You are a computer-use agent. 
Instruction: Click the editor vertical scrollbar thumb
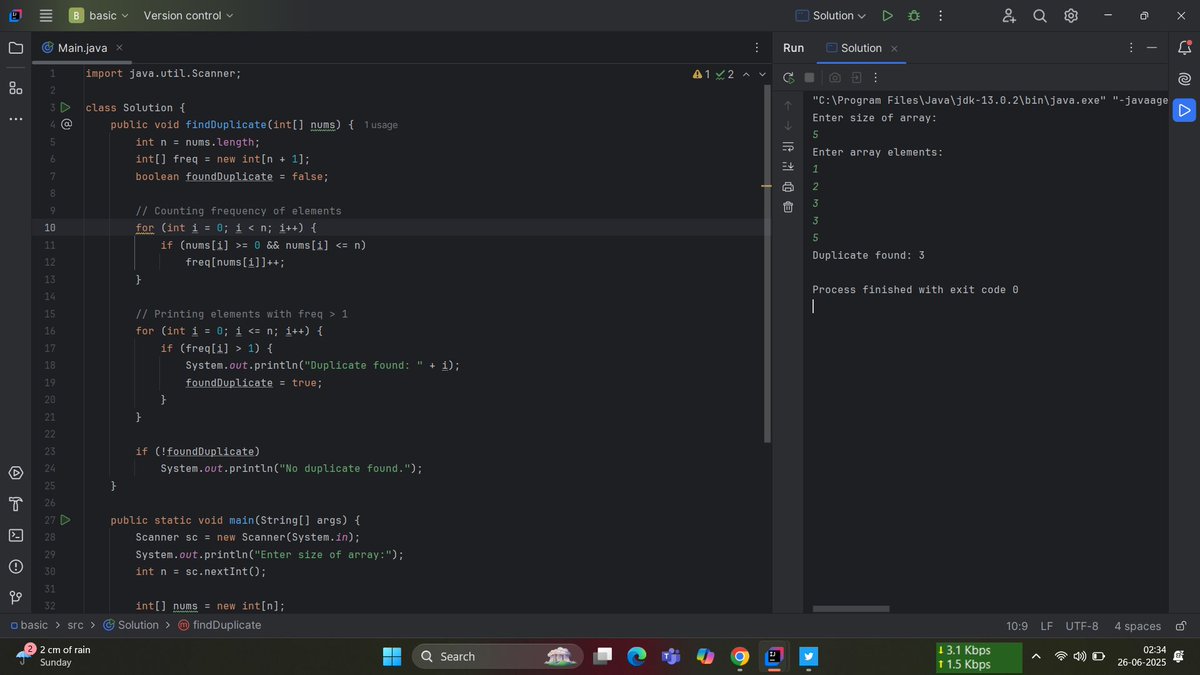[767, 264]
